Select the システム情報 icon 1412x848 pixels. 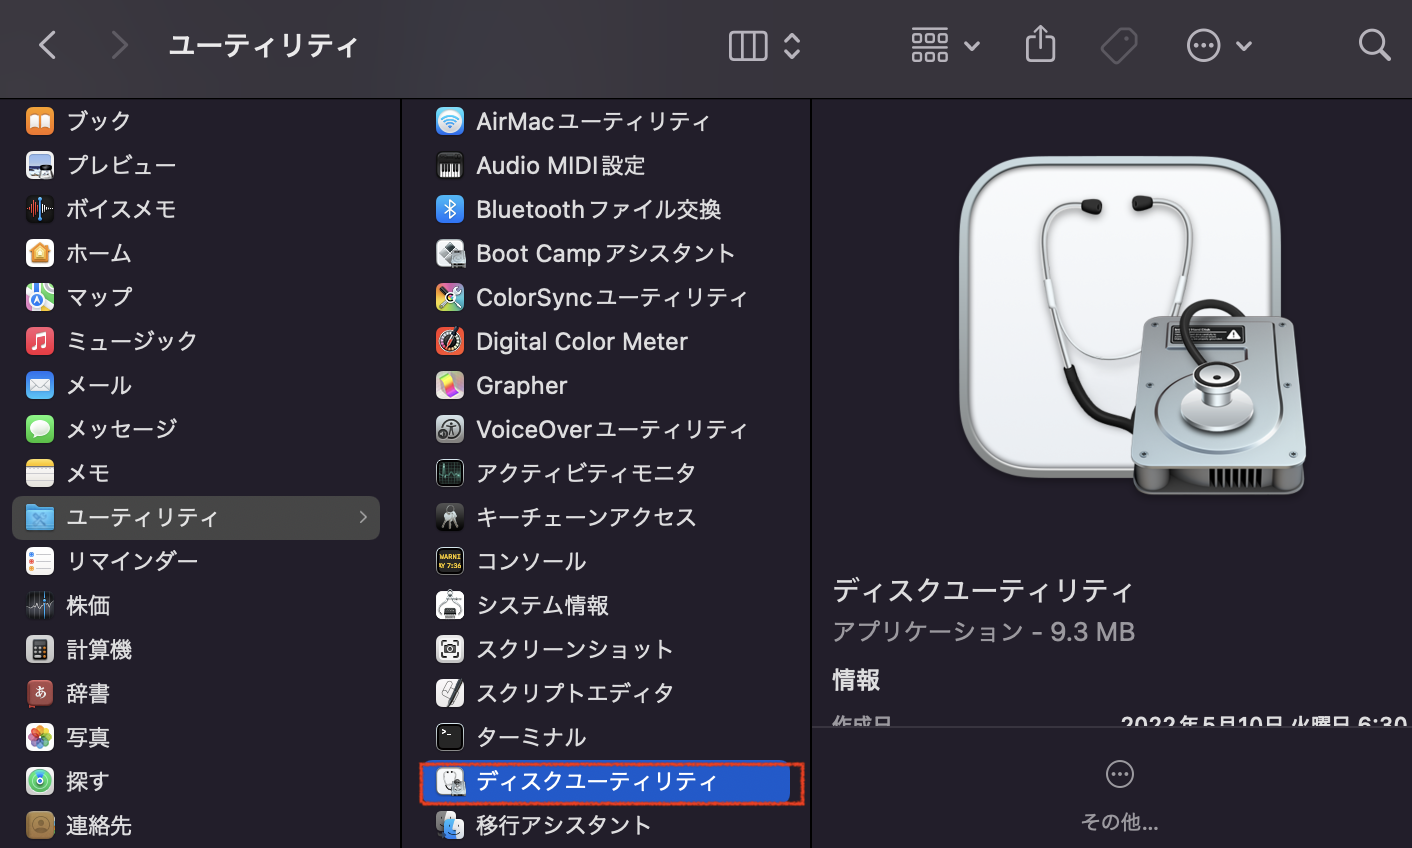tap(450, 605)
